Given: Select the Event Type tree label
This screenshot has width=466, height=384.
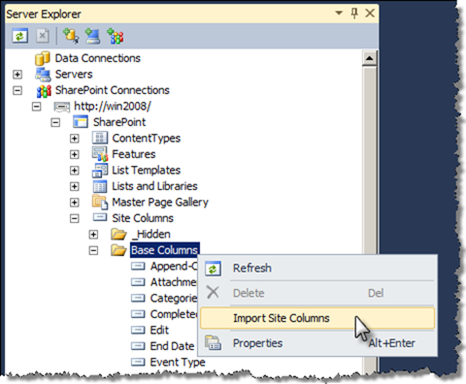Looking at the screenshot, I should coord(178,362).
